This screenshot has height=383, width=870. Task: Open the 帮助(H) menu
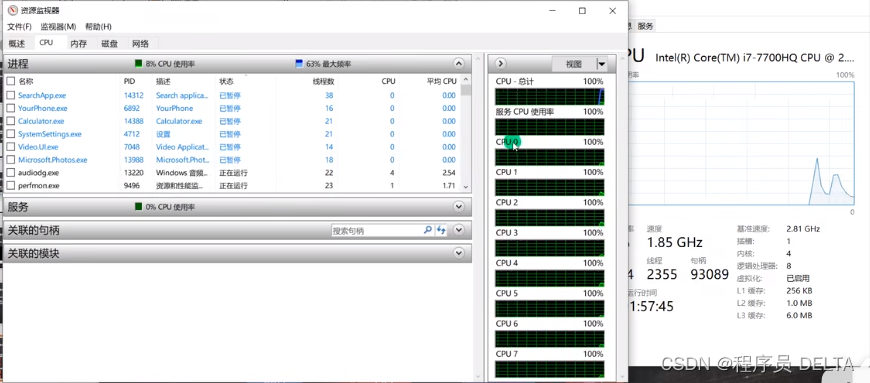point(98,27)
